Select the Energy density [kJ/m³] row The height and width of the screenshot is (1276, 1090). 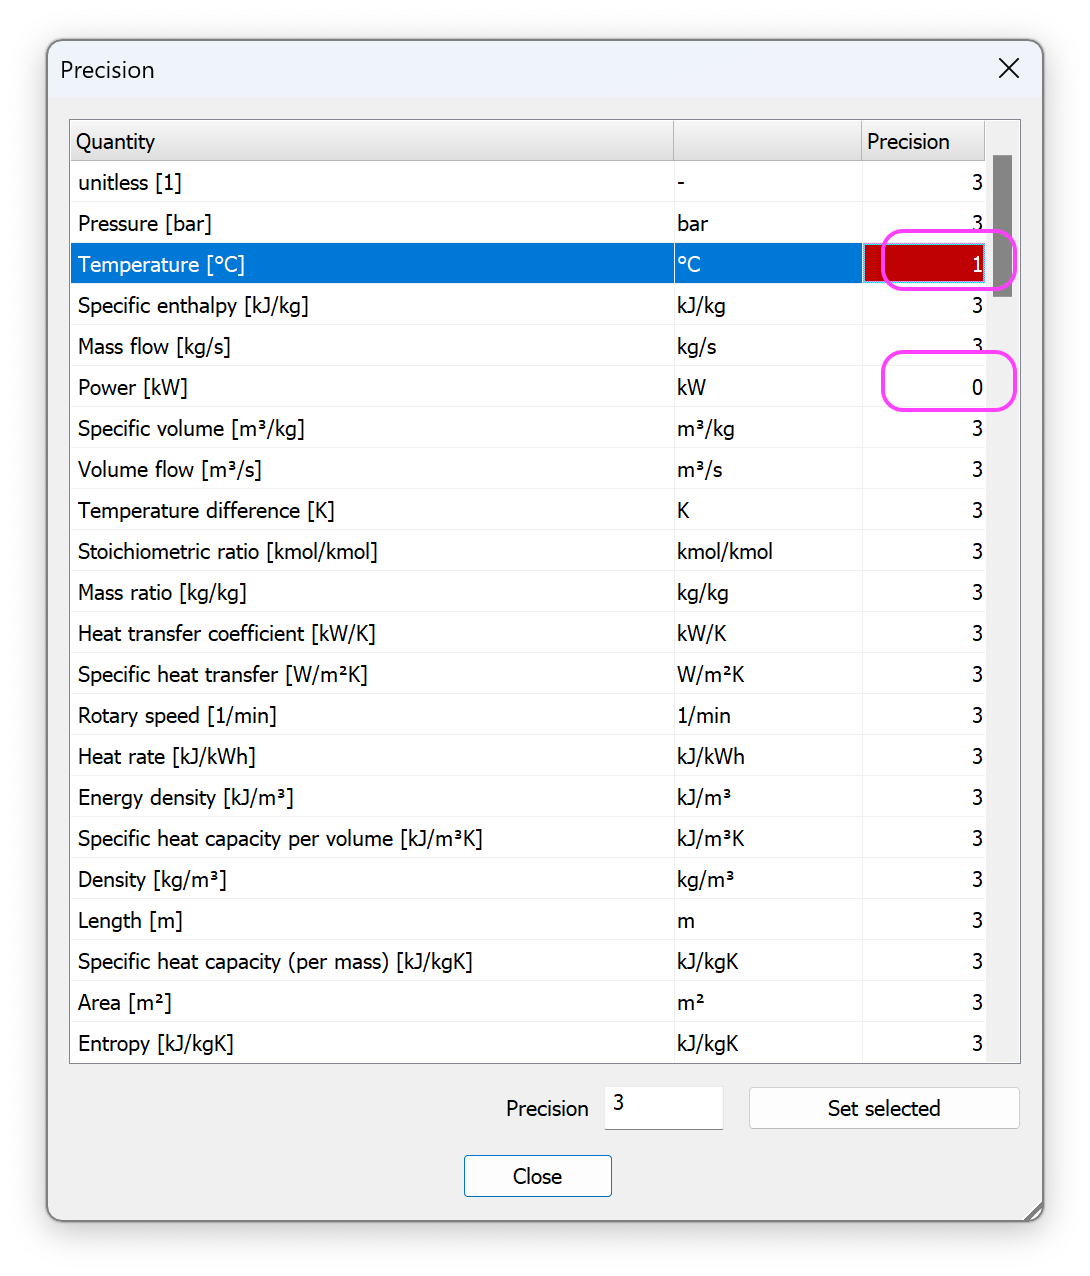point(528,797)
